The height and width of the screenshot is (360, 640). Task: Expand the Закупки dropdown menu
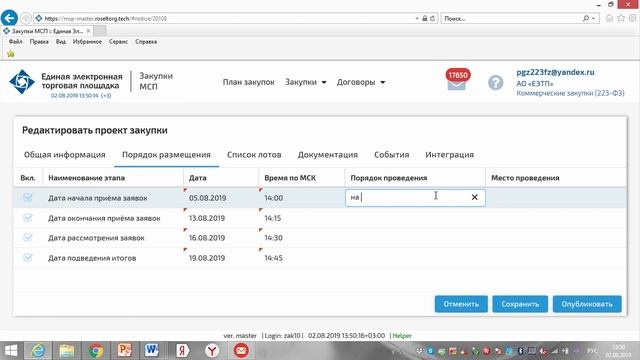tap(306, 82)
